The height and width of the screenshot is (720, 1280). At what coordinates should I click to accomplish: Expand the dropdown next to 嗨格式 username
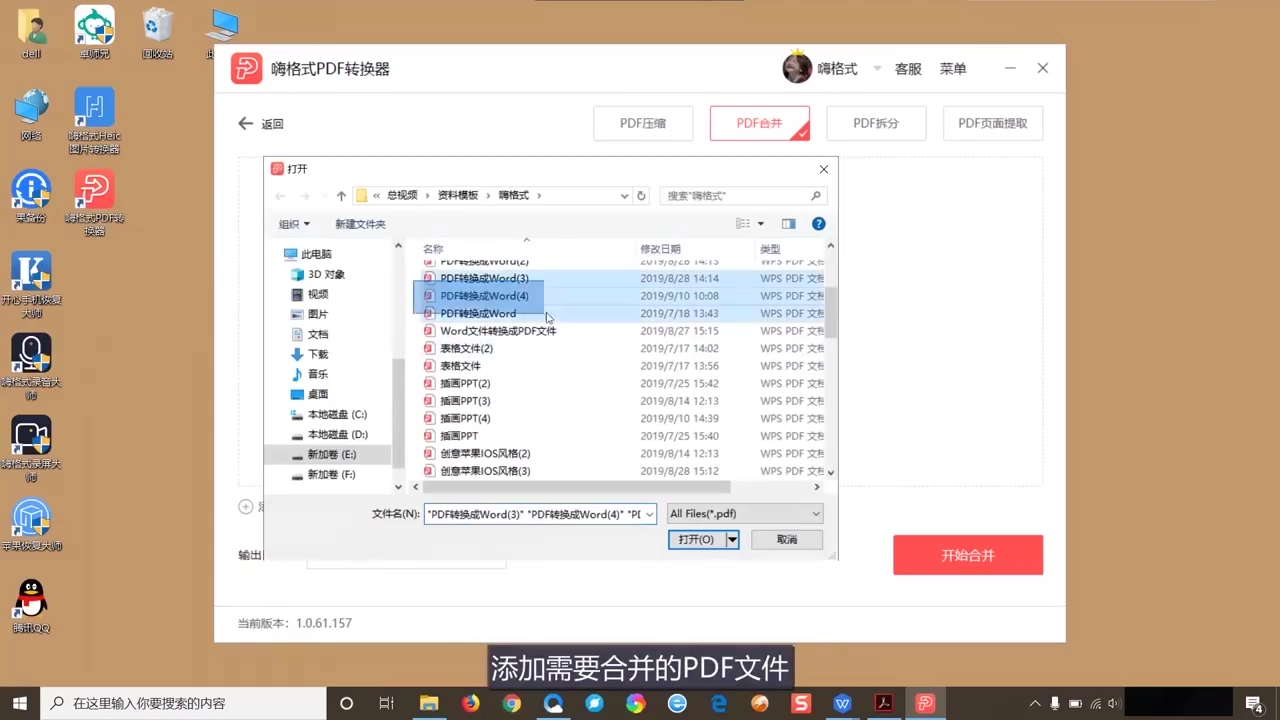tap(877, 68)
